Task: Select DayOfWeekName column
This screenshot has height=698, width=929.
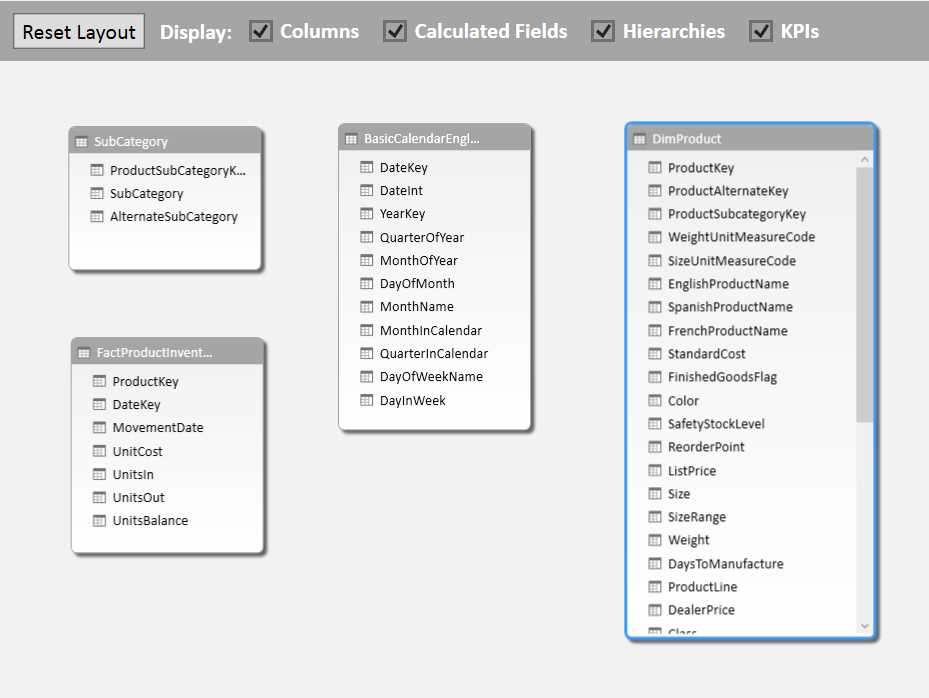Action: pyautogui.click(x=431, y=376)
